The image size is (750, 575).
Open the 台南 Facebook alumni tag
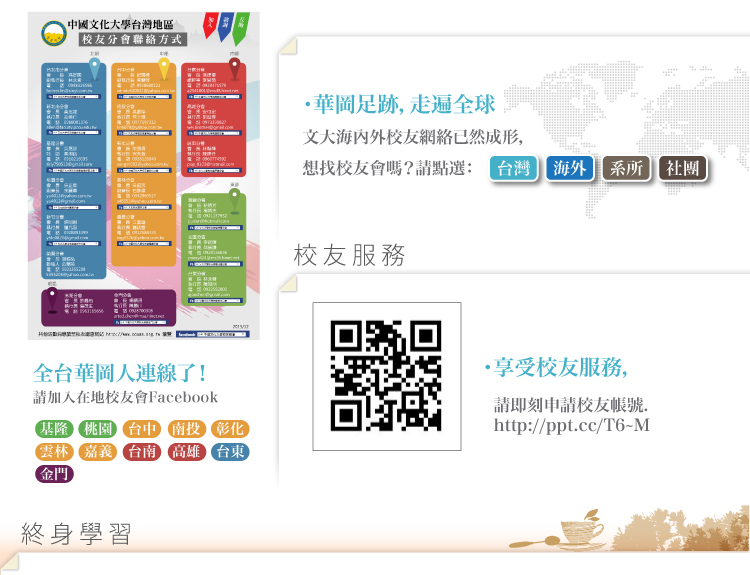point(142,452)
